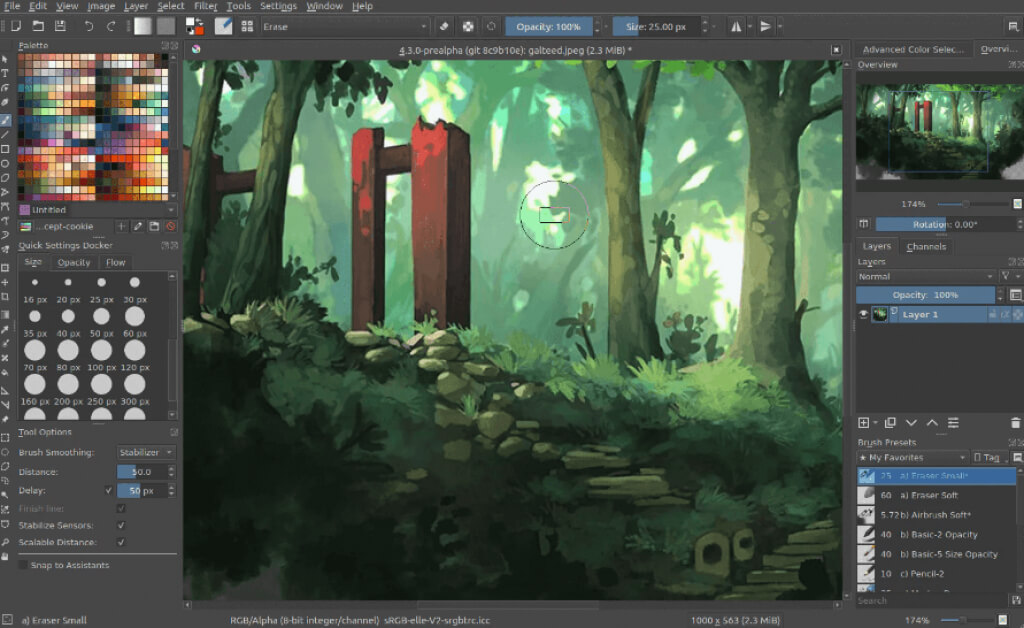Screen dimensions: 1024x628
Task: Switch to the Channels tab
Action: point(925,246)
